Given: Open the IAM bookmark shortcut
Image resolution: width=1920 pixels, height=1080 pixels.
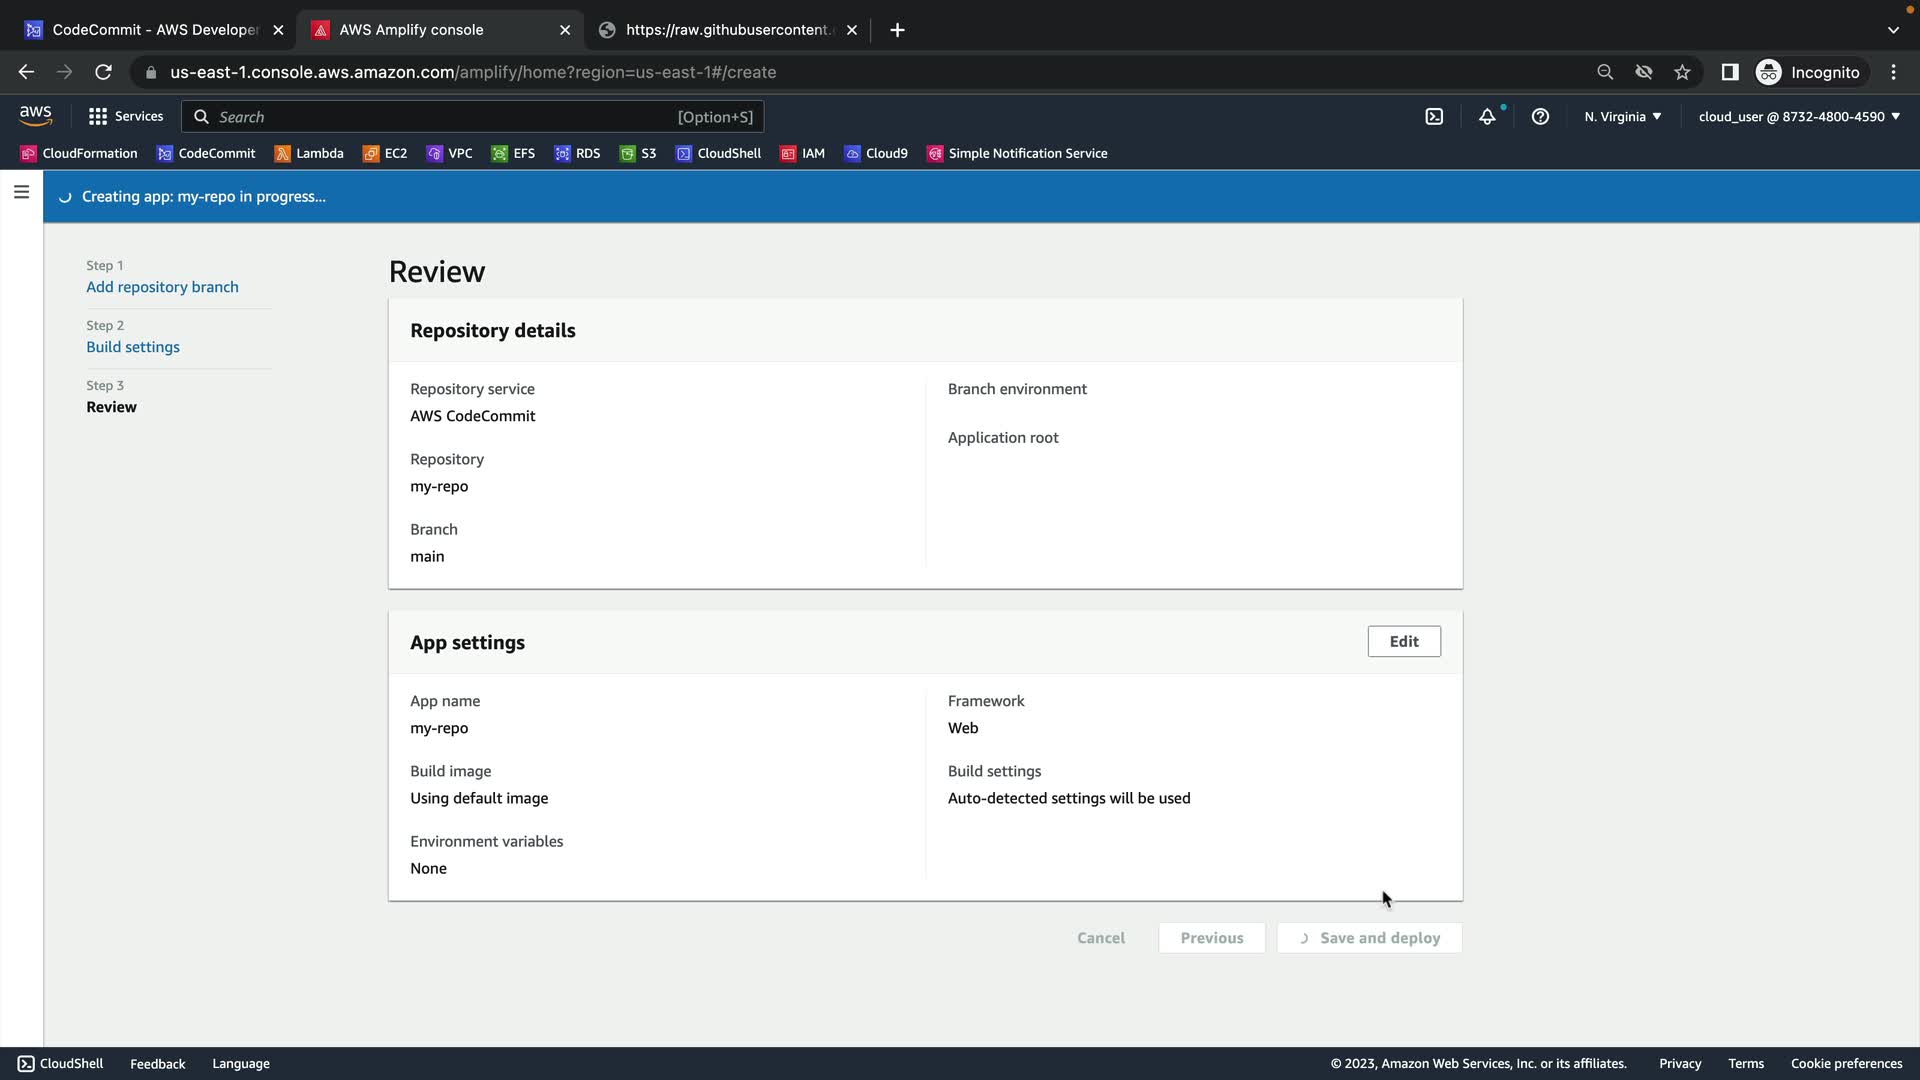Looking at the screenshot, I should click(x=803, y=153).
